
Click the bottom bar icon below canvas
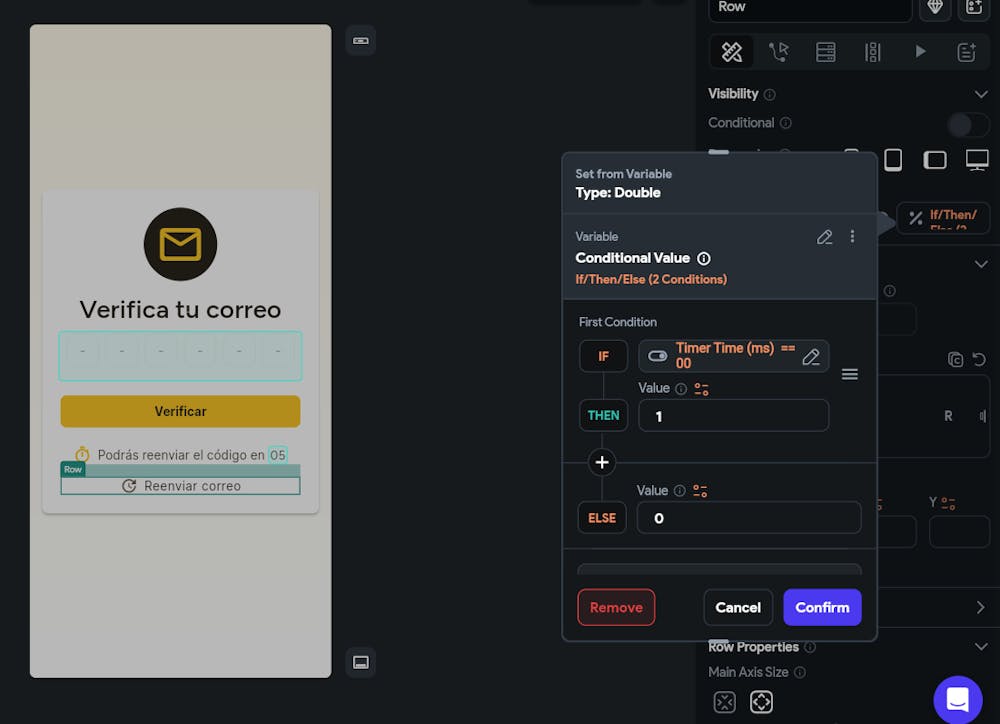tap(360, 662)
